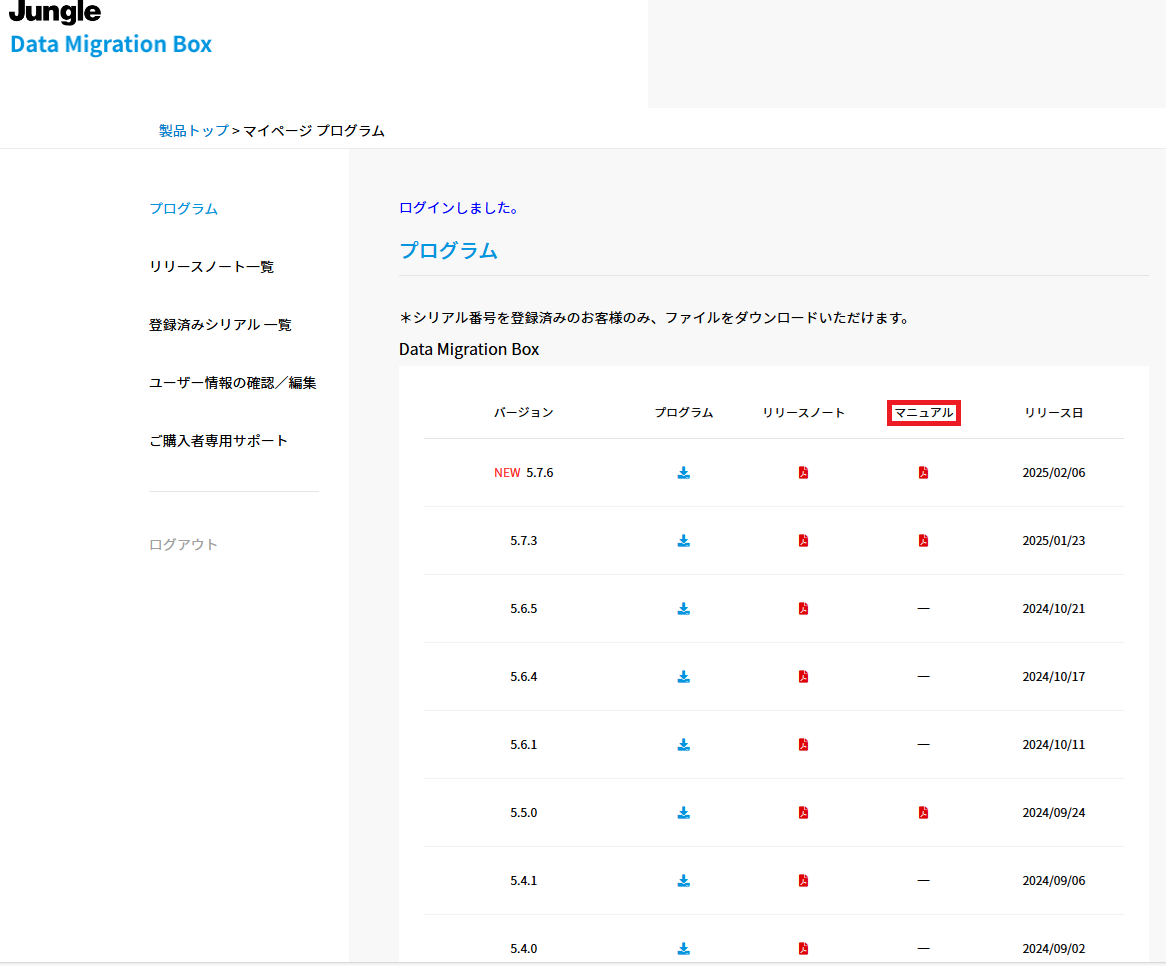The height and width of the screenshot is (966, 1166).
Task: Click release date 2024/09/02
Action: tap(1054, 949)
